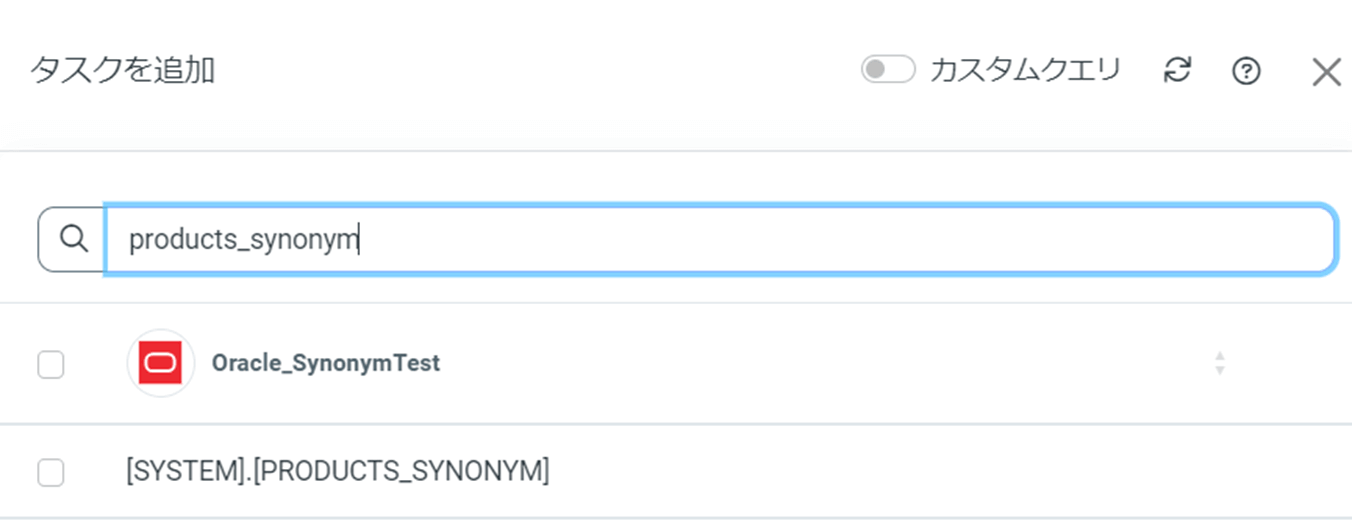Collapse the Oracle_SynonymTest row via empty area
The width and height of the screenshot is (1352, 529).
coord(800,363)
